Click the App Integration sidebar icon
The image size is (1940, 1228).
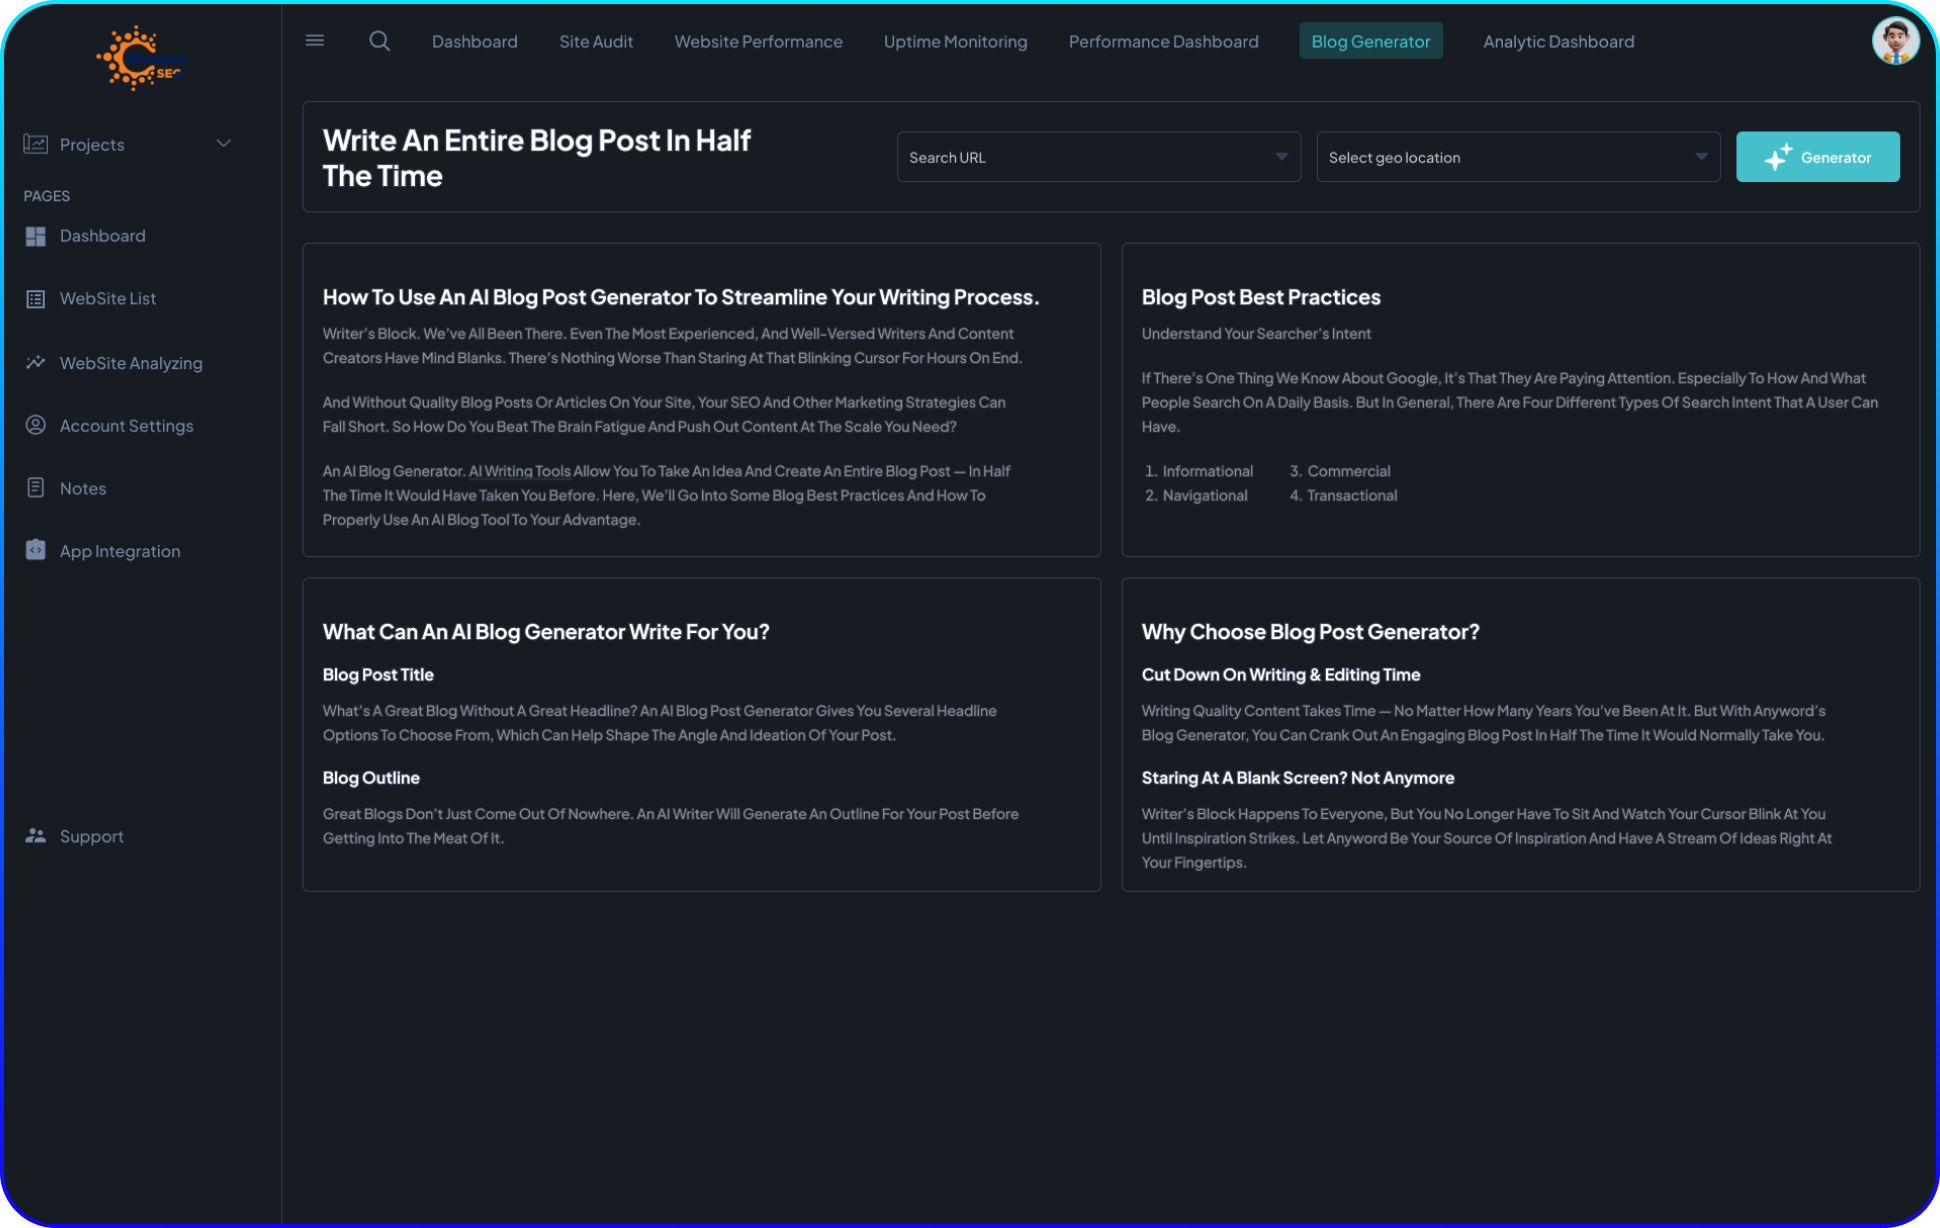[35, 550]
